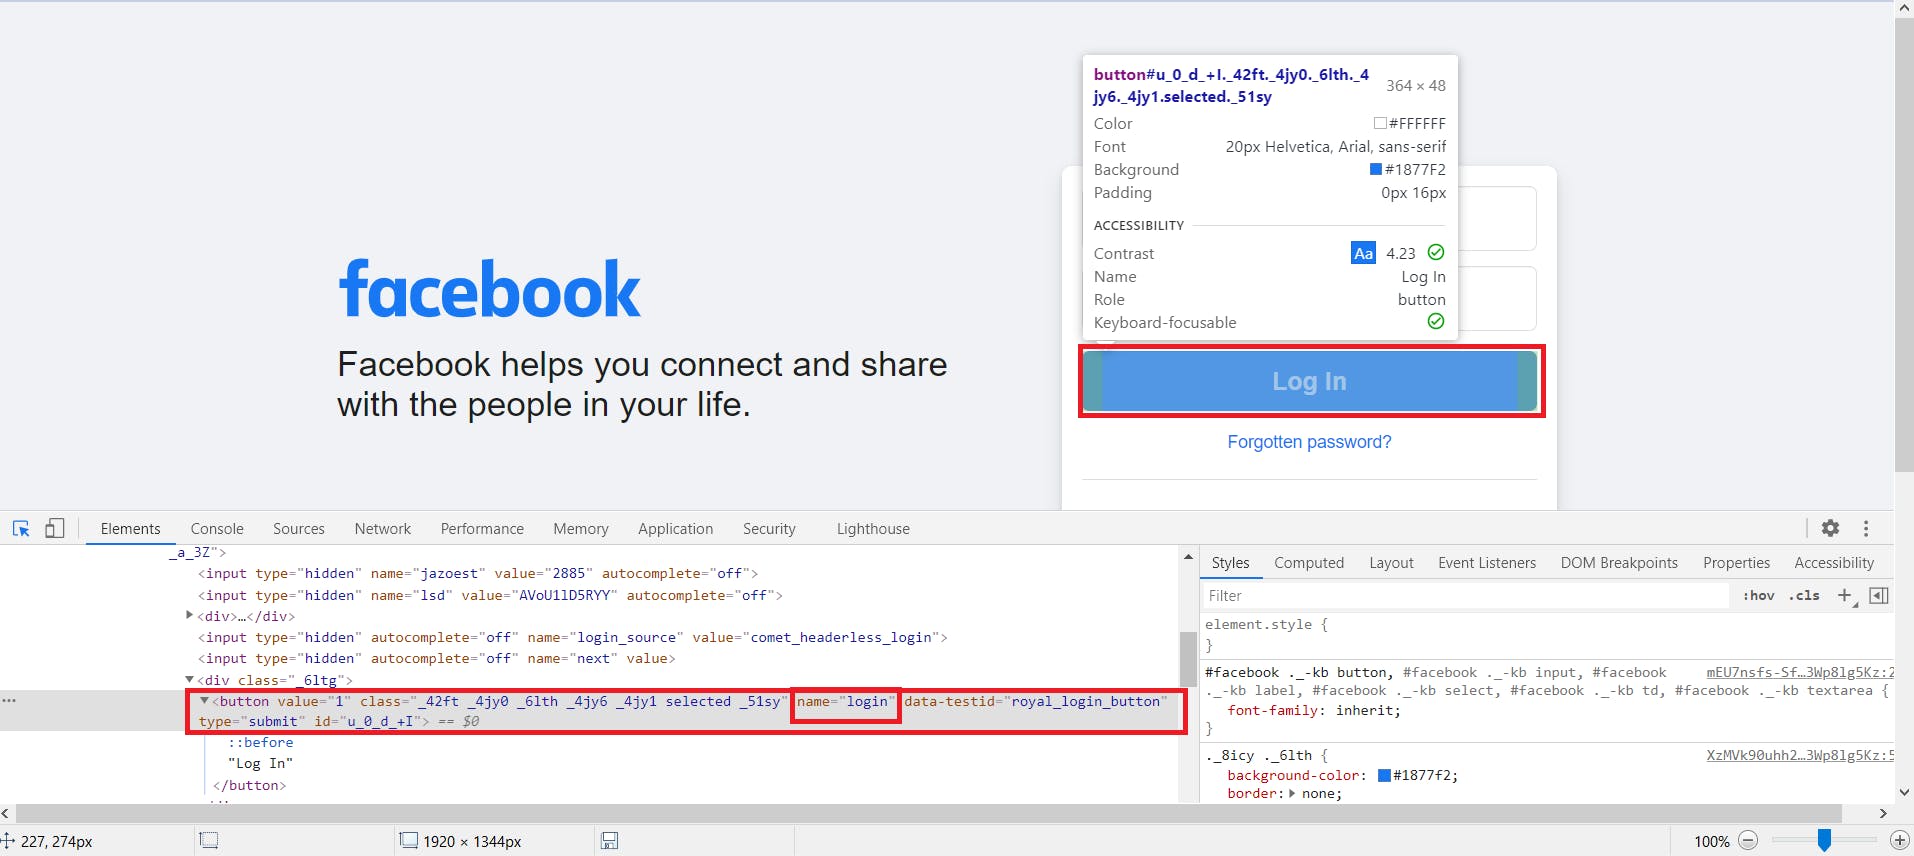Adjust the zoom slider handle
This screenshot has width=1914, height=856.
pos(1824,841)
